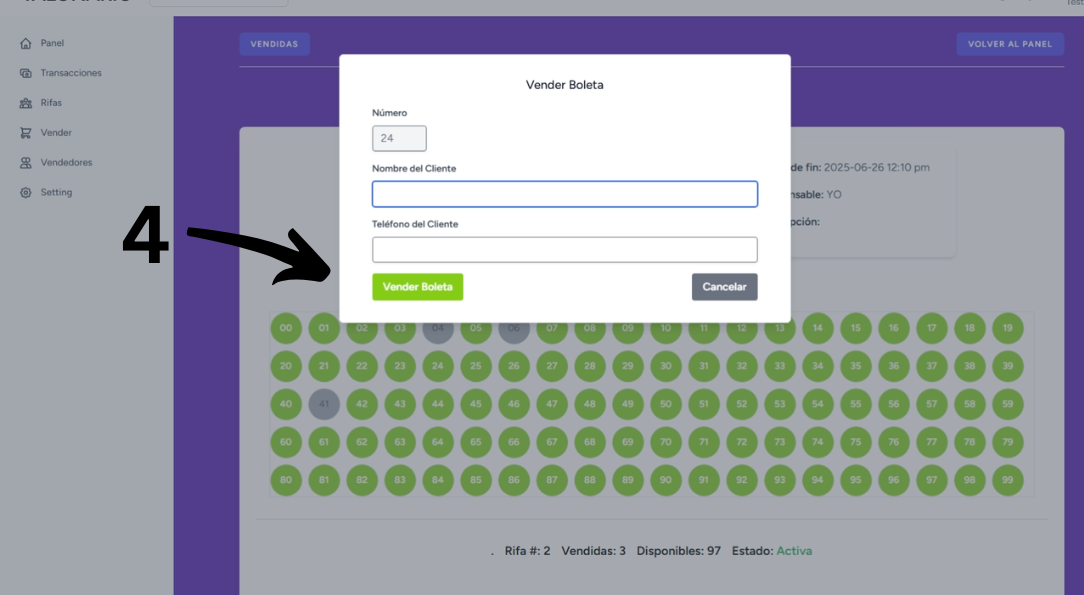The image size is (1084, 595).
Task: Click VOLVER AL PANEL
Action: point(1010,43)
